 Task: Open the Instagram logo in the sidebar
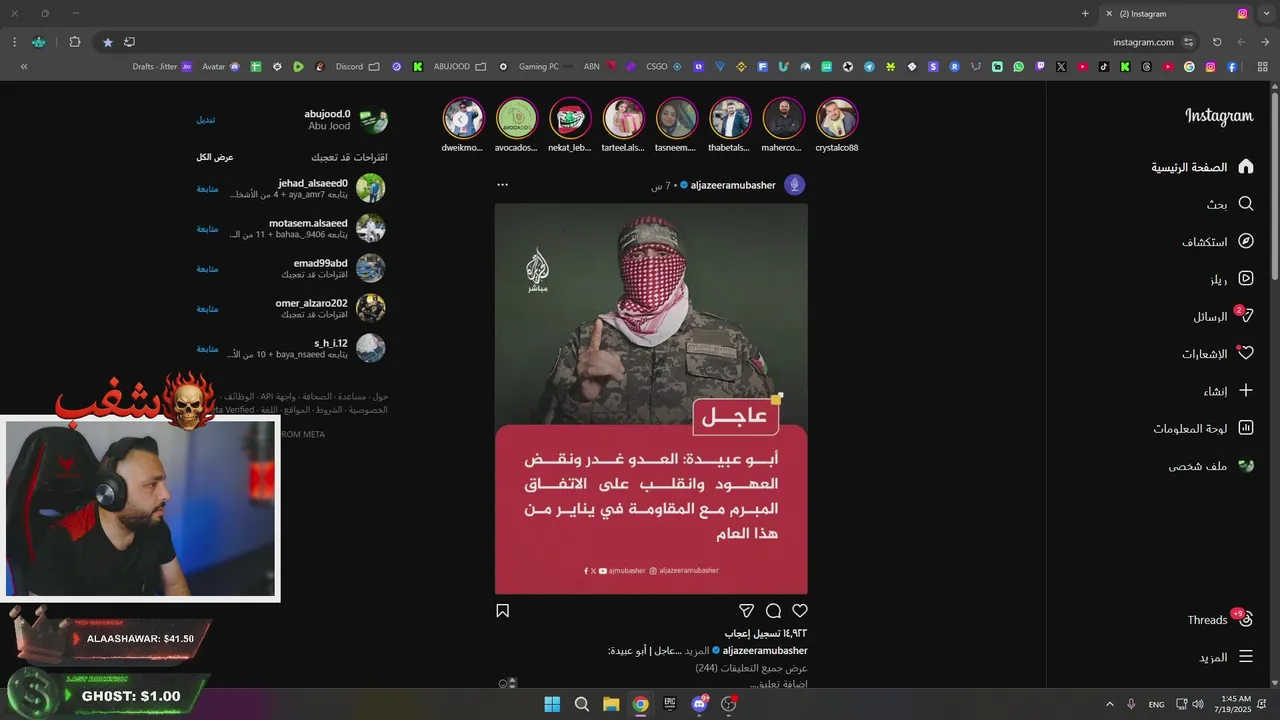(x=1219, y=116)
